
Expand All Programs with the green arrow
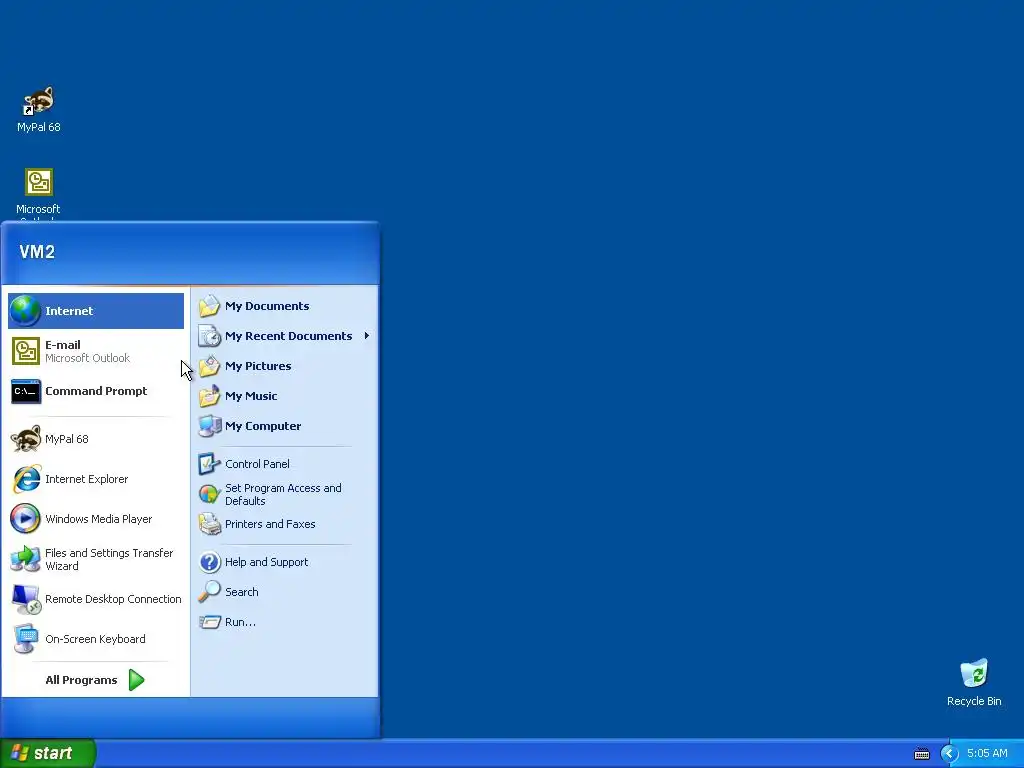136,680
